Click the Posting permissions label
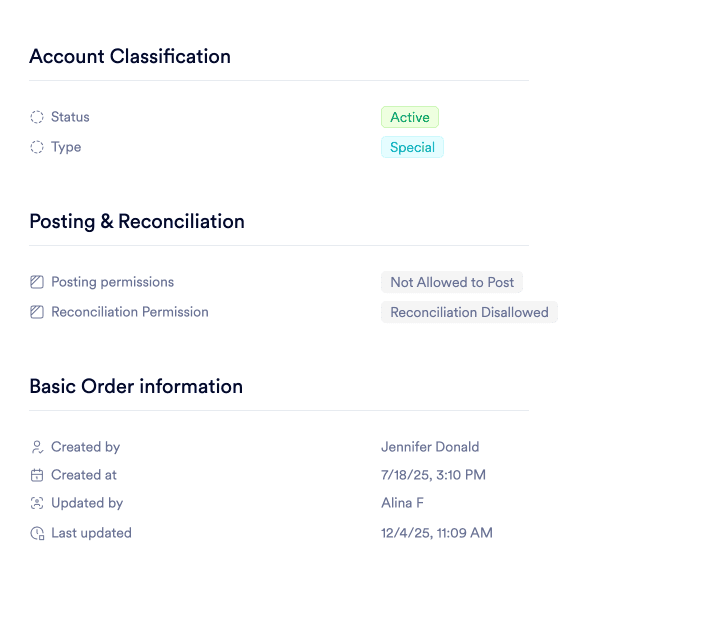 pyautogui.click(x=112, y=282)
